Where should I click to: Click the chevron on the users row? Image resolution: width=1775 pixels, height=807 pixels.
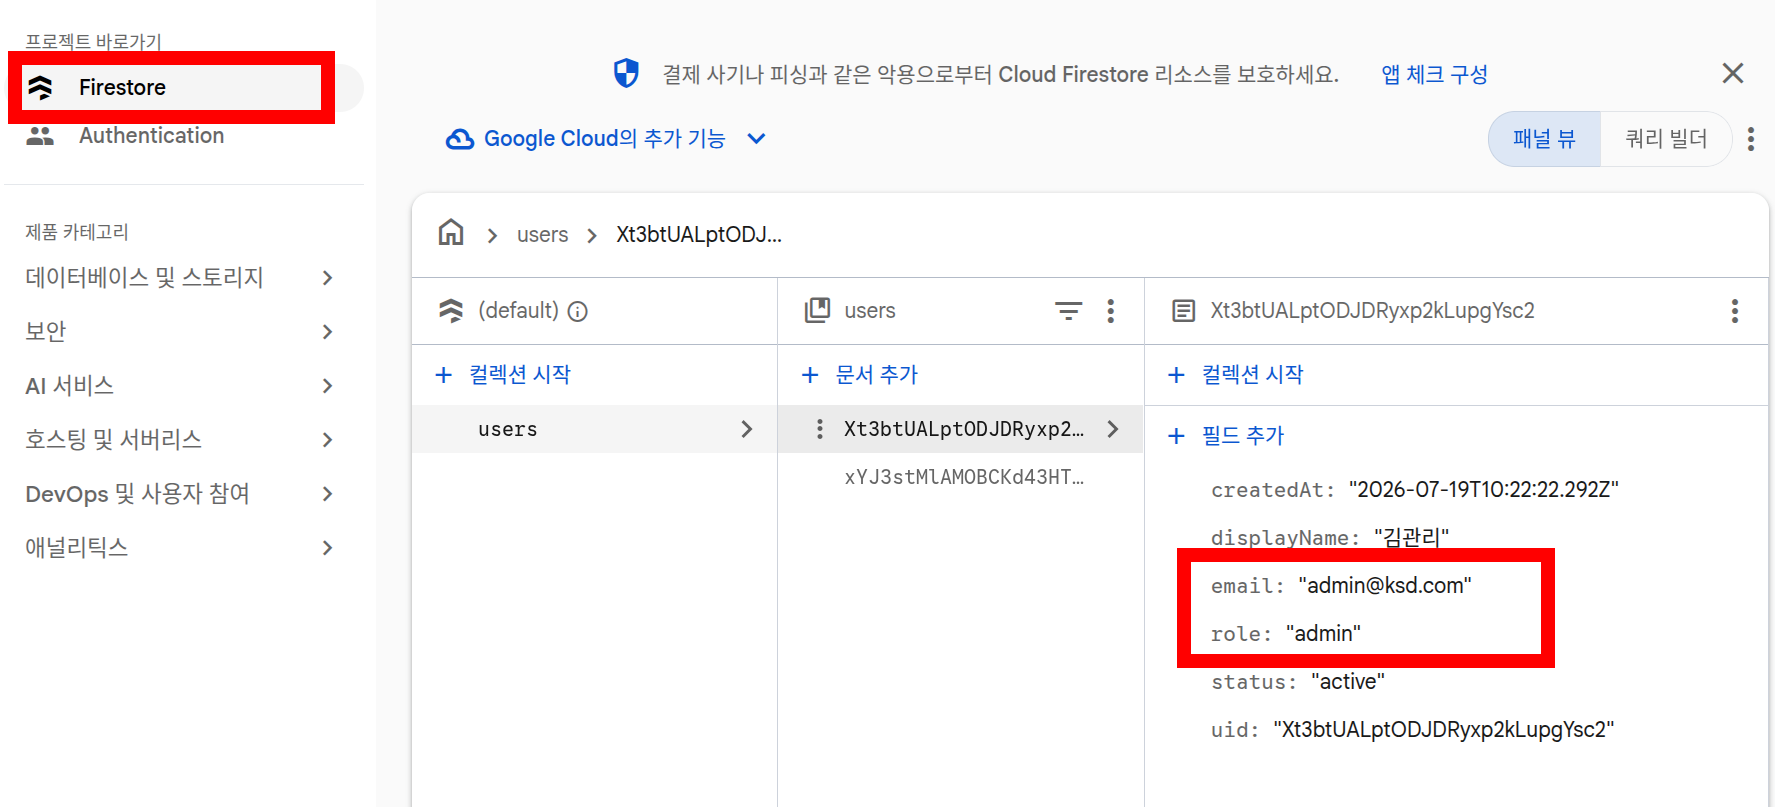tap(746, 429)
